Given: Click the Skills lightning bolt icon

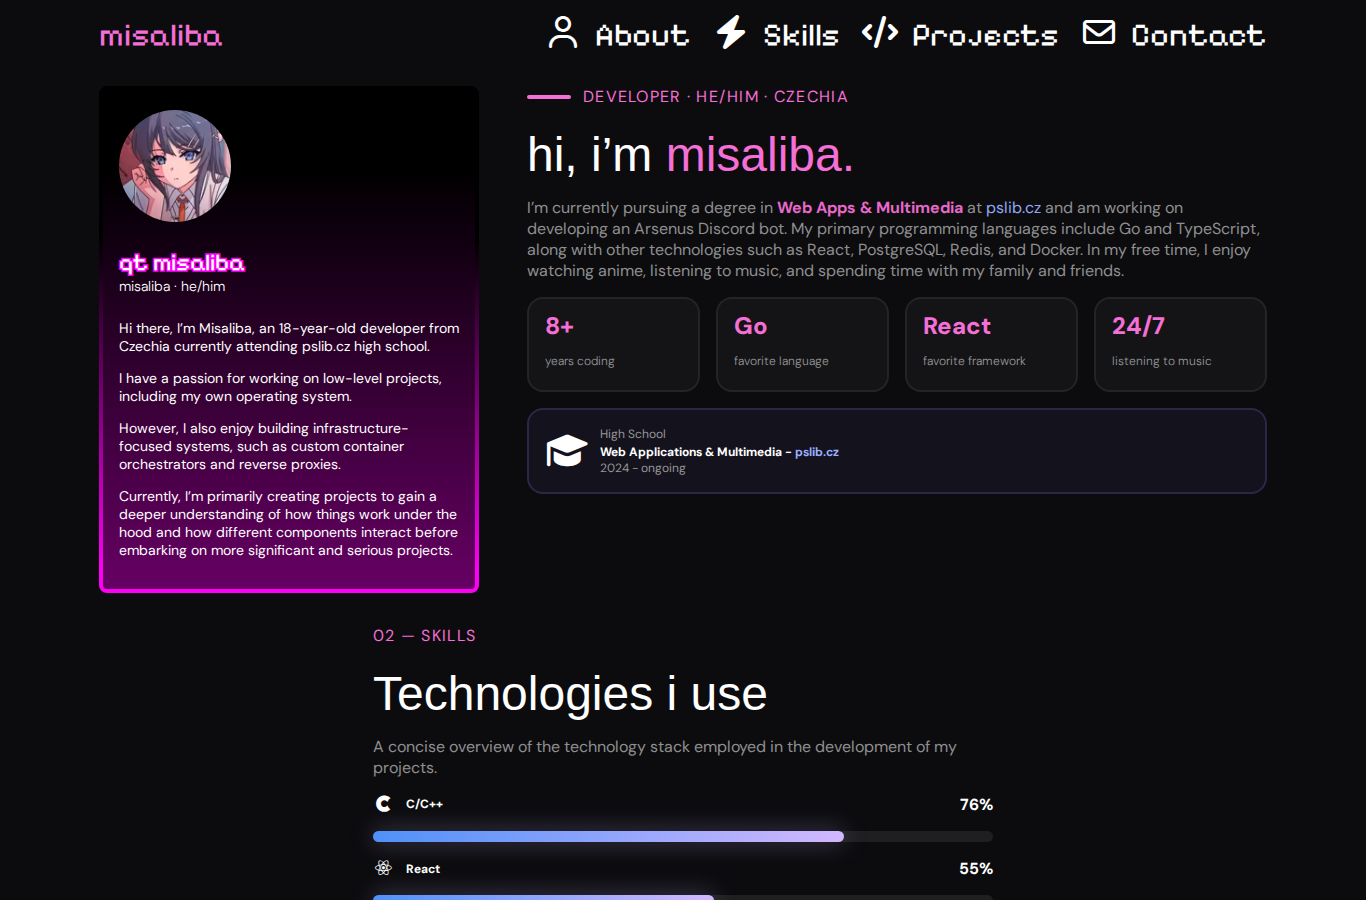Looking at the screenshot, I should click(x=731, y=33).
